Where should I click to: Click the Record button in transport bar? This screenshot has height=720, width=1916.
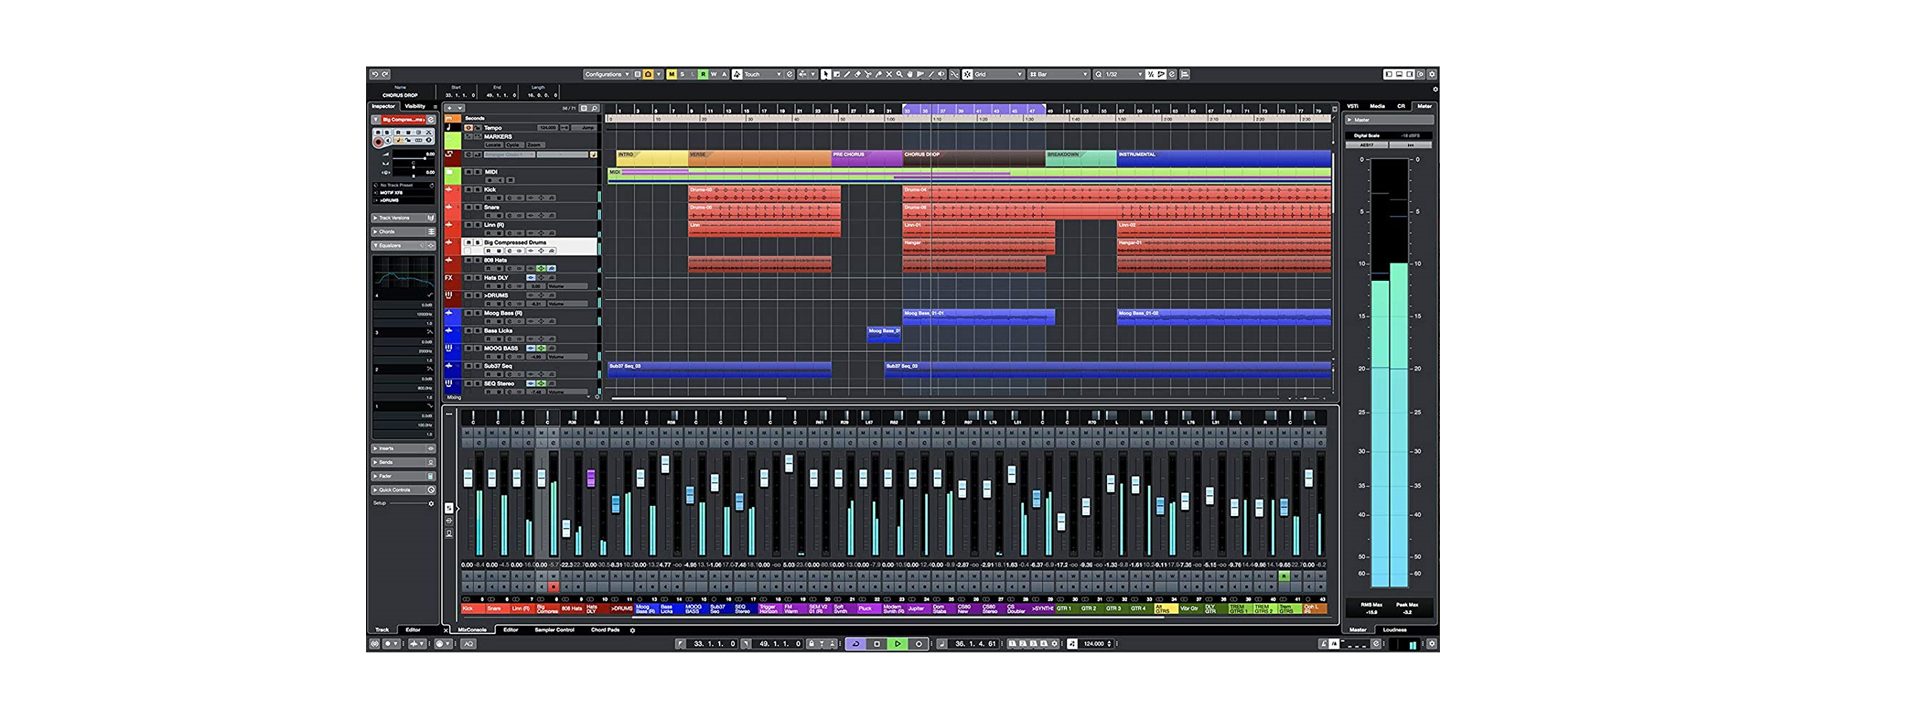pos(919,644)
